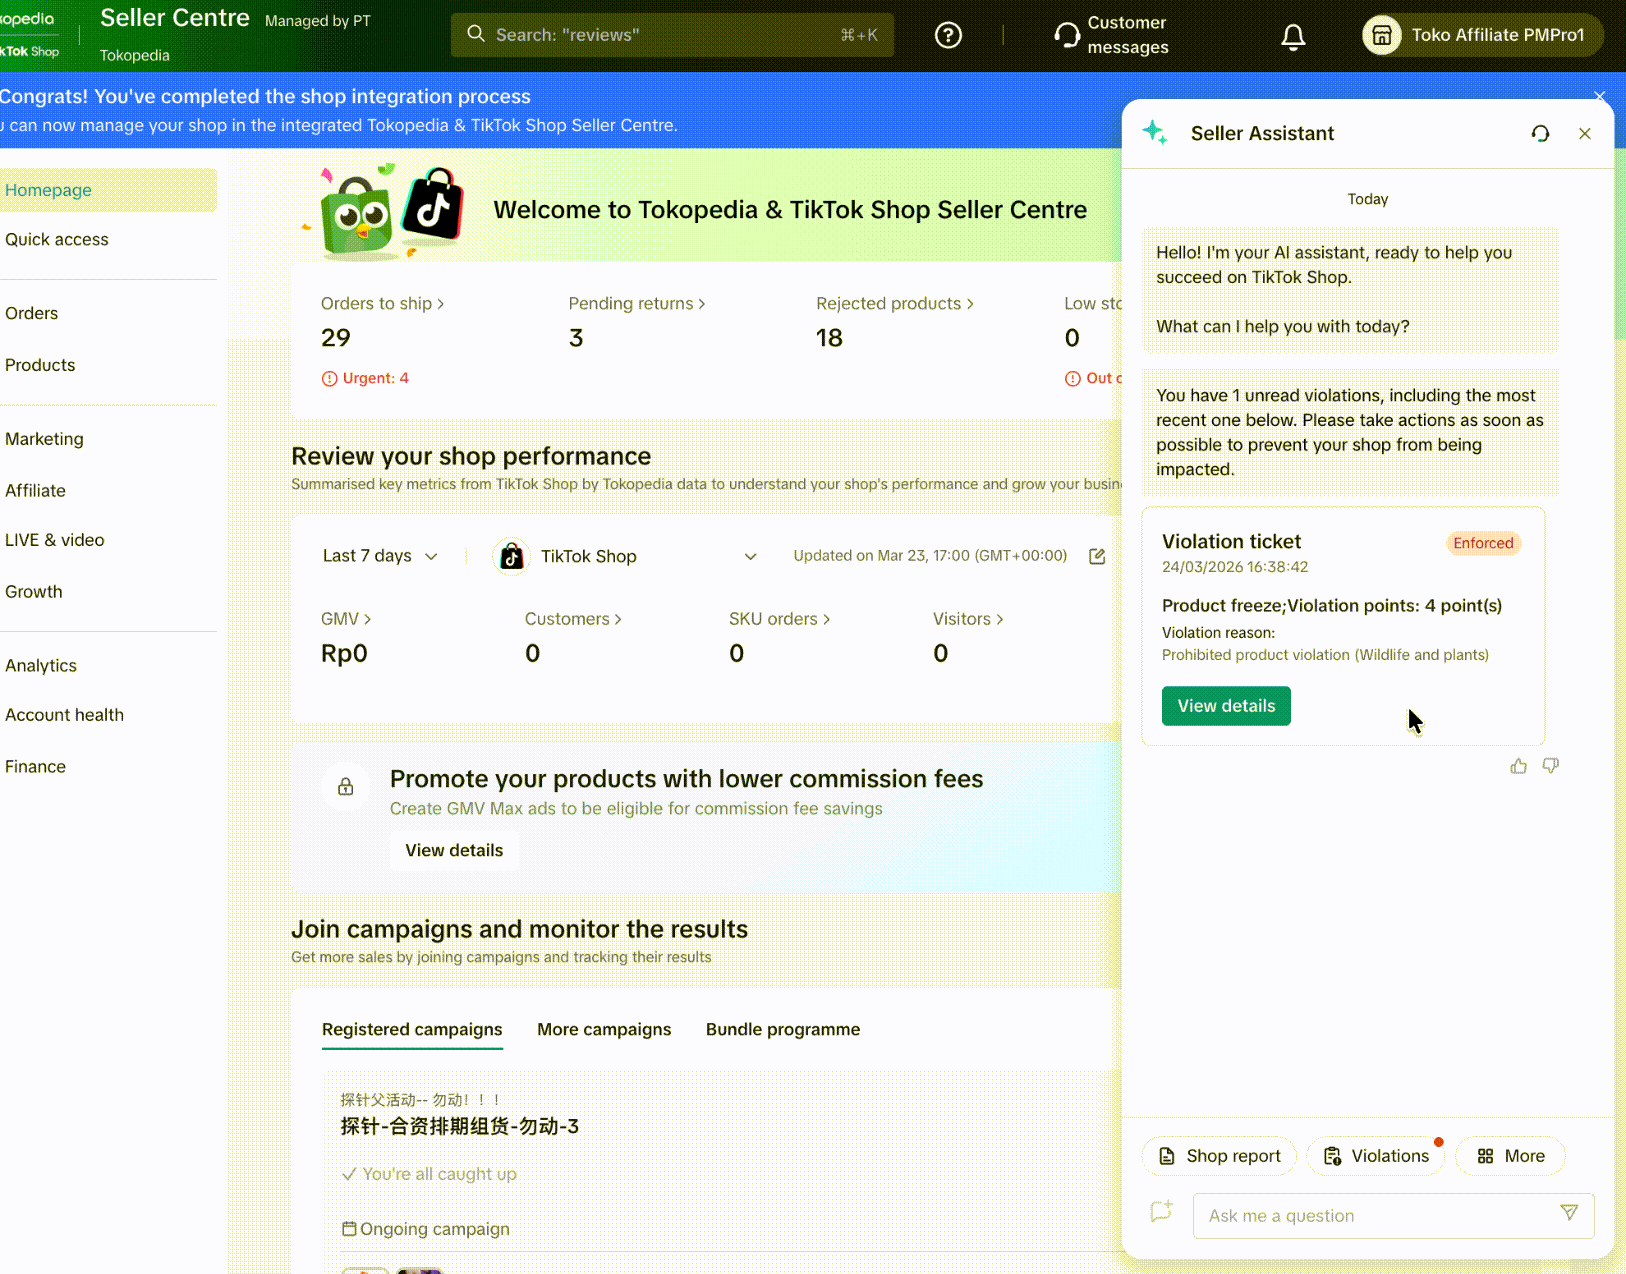
Task: Close the Seller Assistant panel
Action: pyautogui.click(x=1585, y=133)
